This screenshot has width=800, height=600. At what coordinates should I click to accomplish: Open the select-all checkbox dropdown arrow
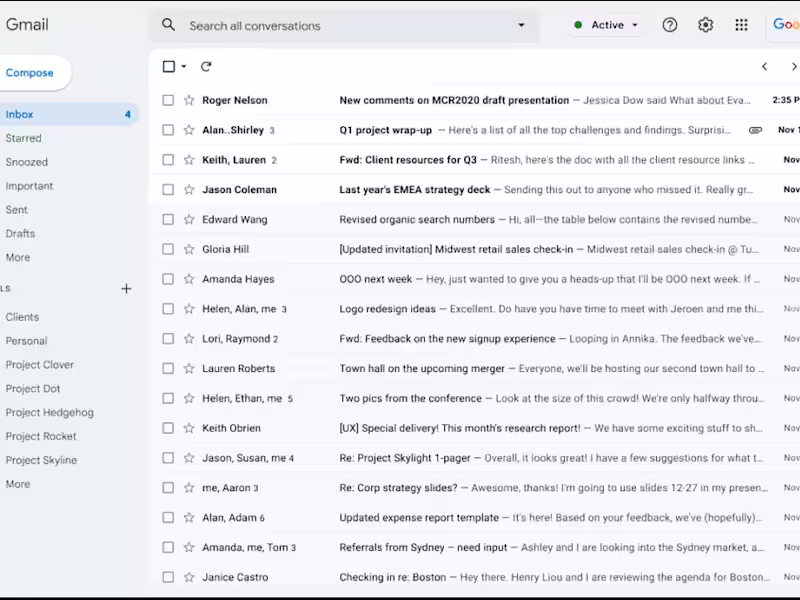coord(184,67)
